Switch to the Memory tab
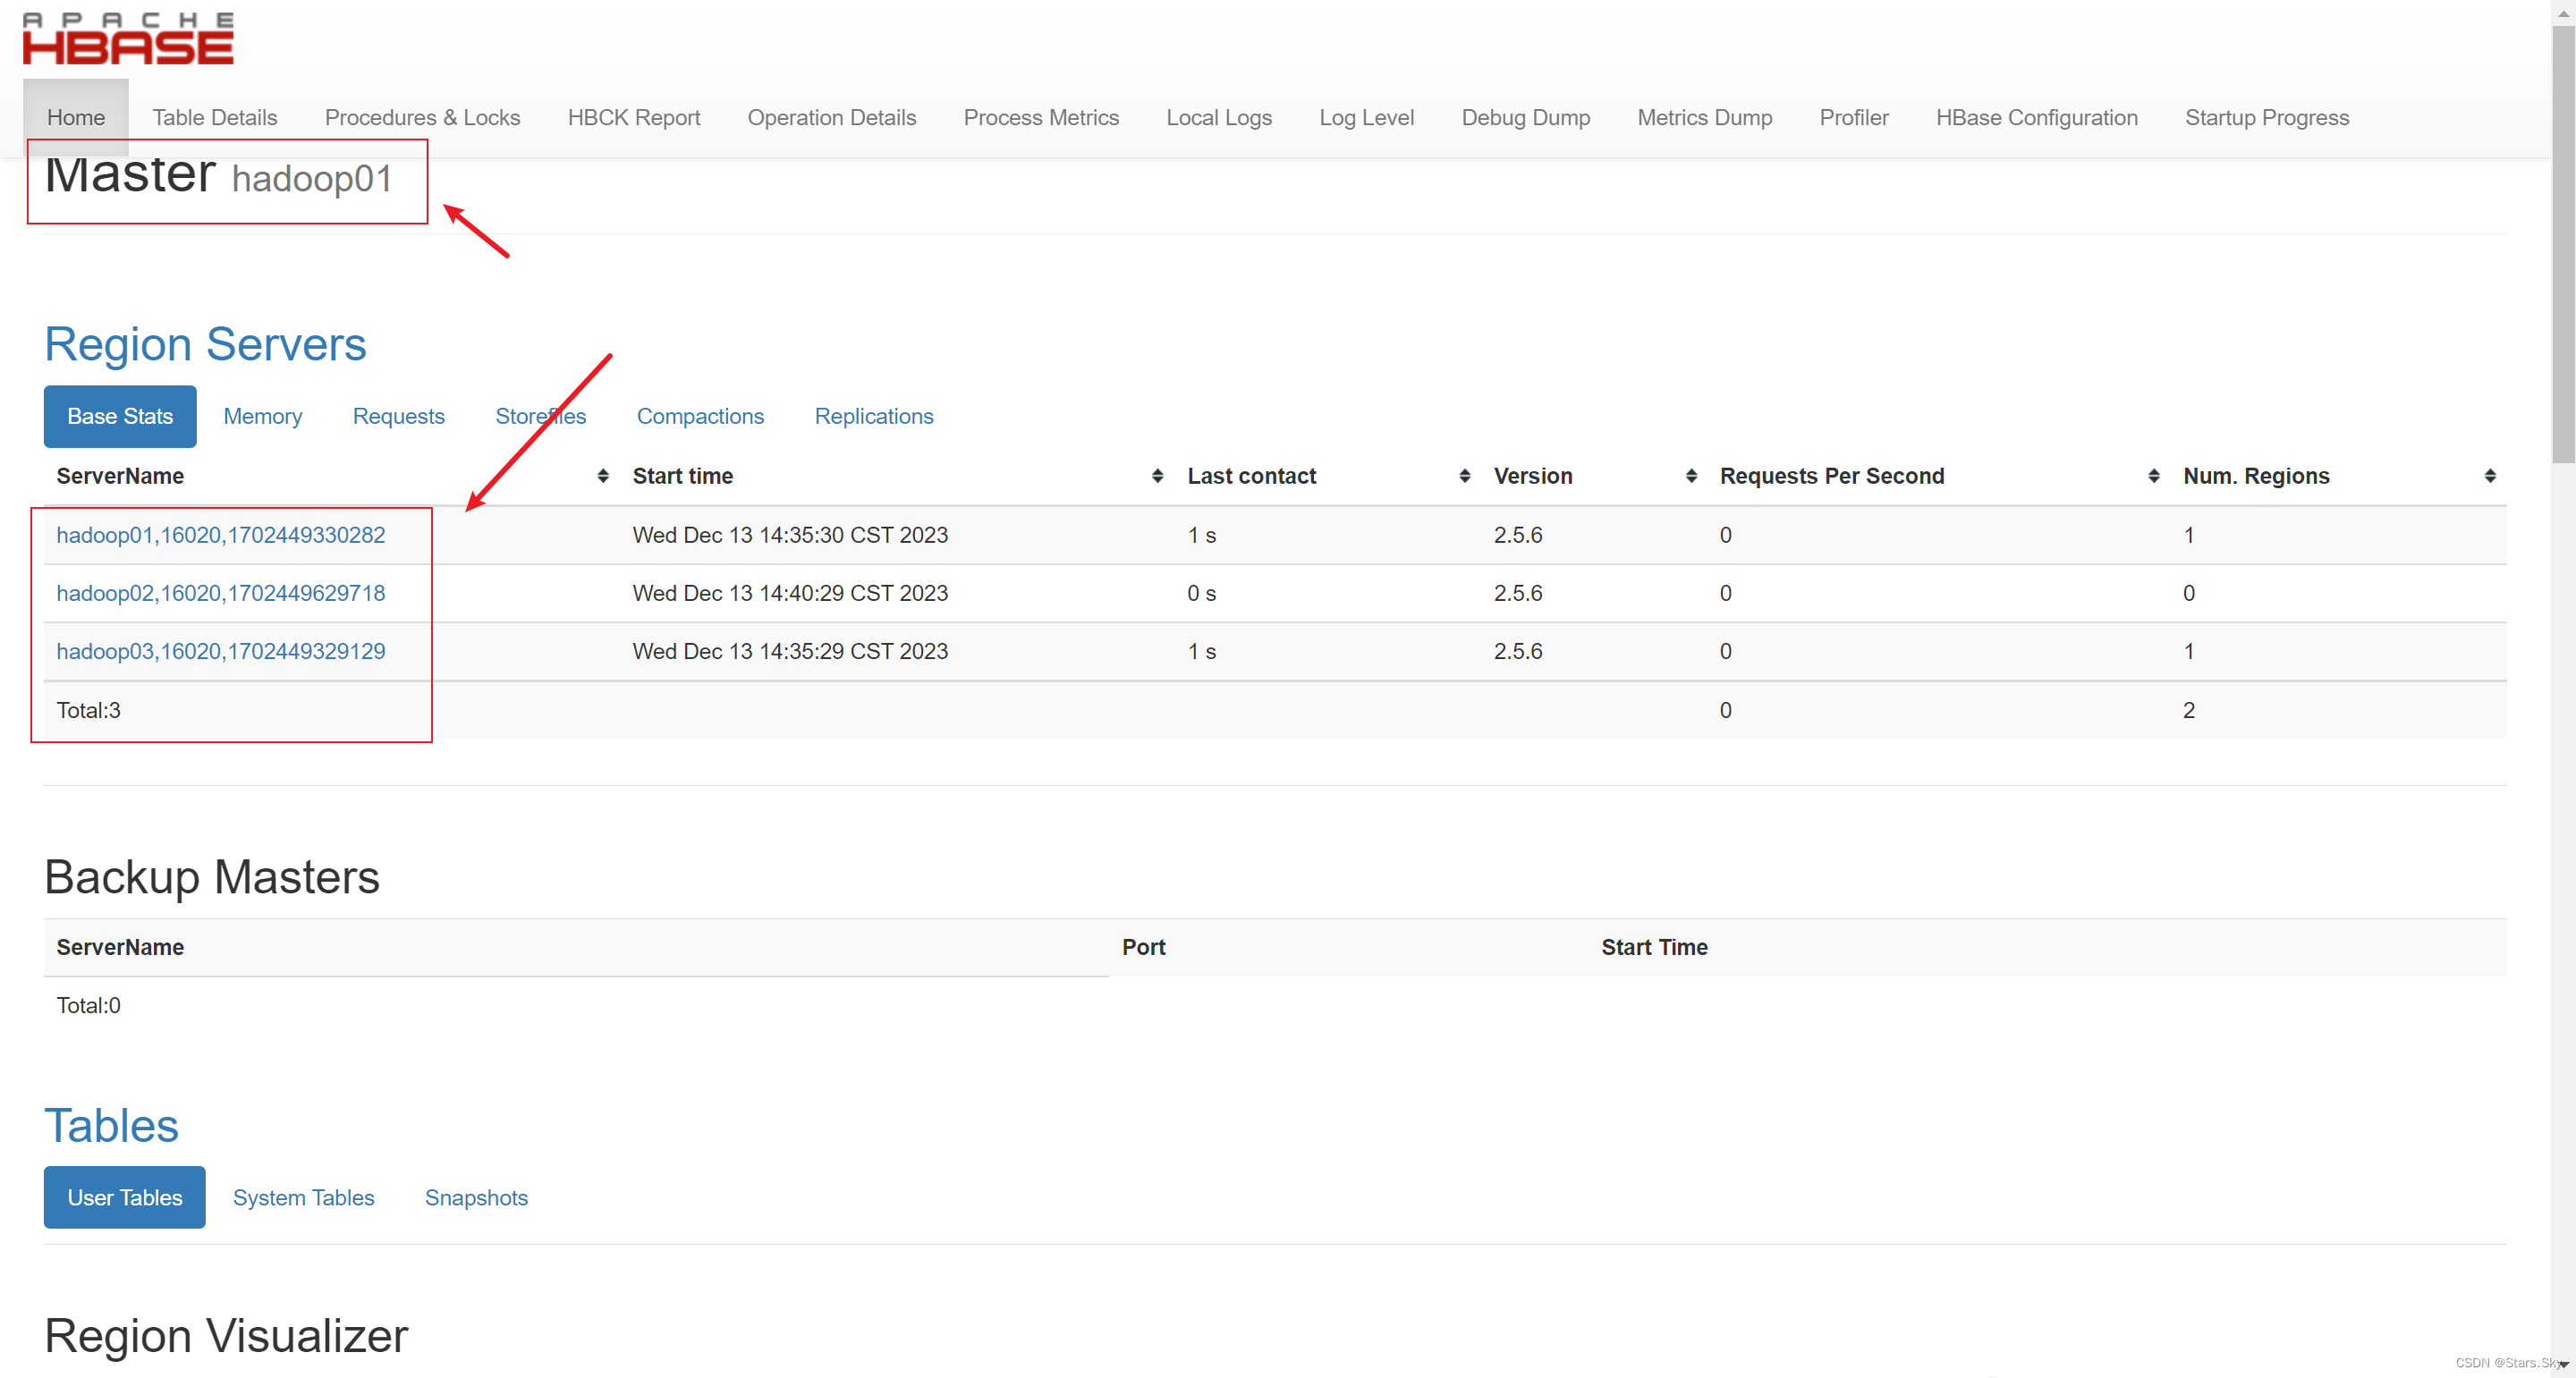The height and width of the screenshot is (1378, 2576). (262, 416)
